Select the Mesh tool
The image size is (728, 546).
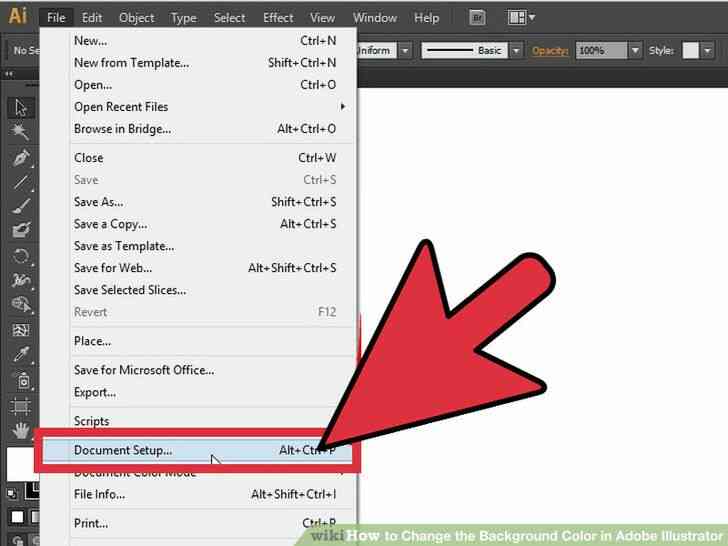point(20,330)
